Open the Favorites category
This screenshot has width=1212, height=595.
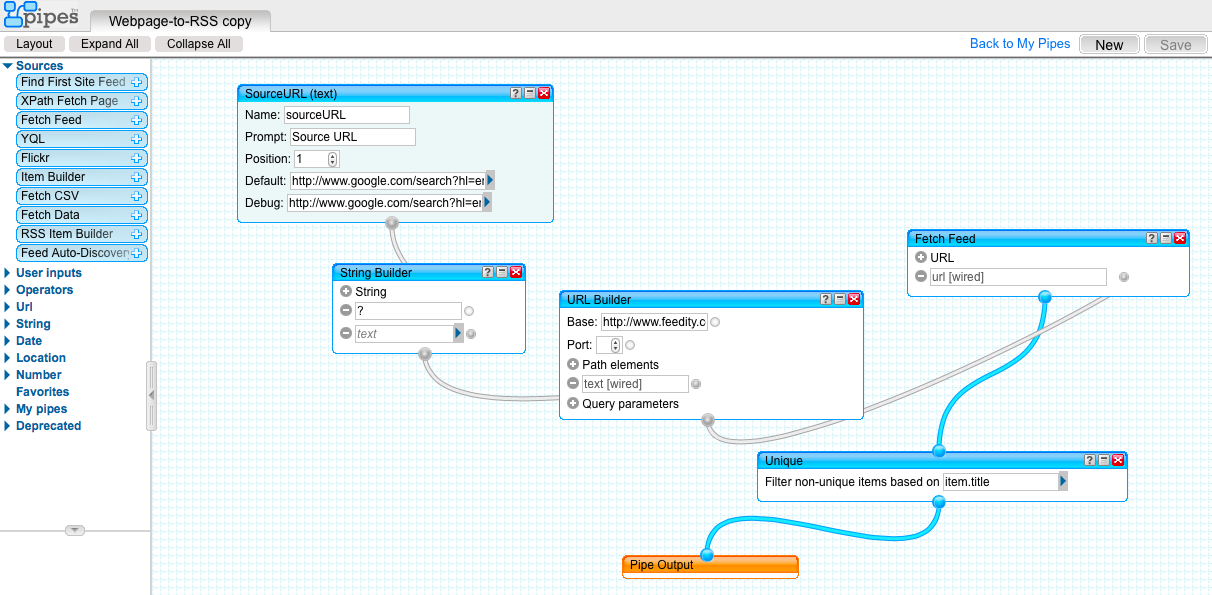(42, 392)
